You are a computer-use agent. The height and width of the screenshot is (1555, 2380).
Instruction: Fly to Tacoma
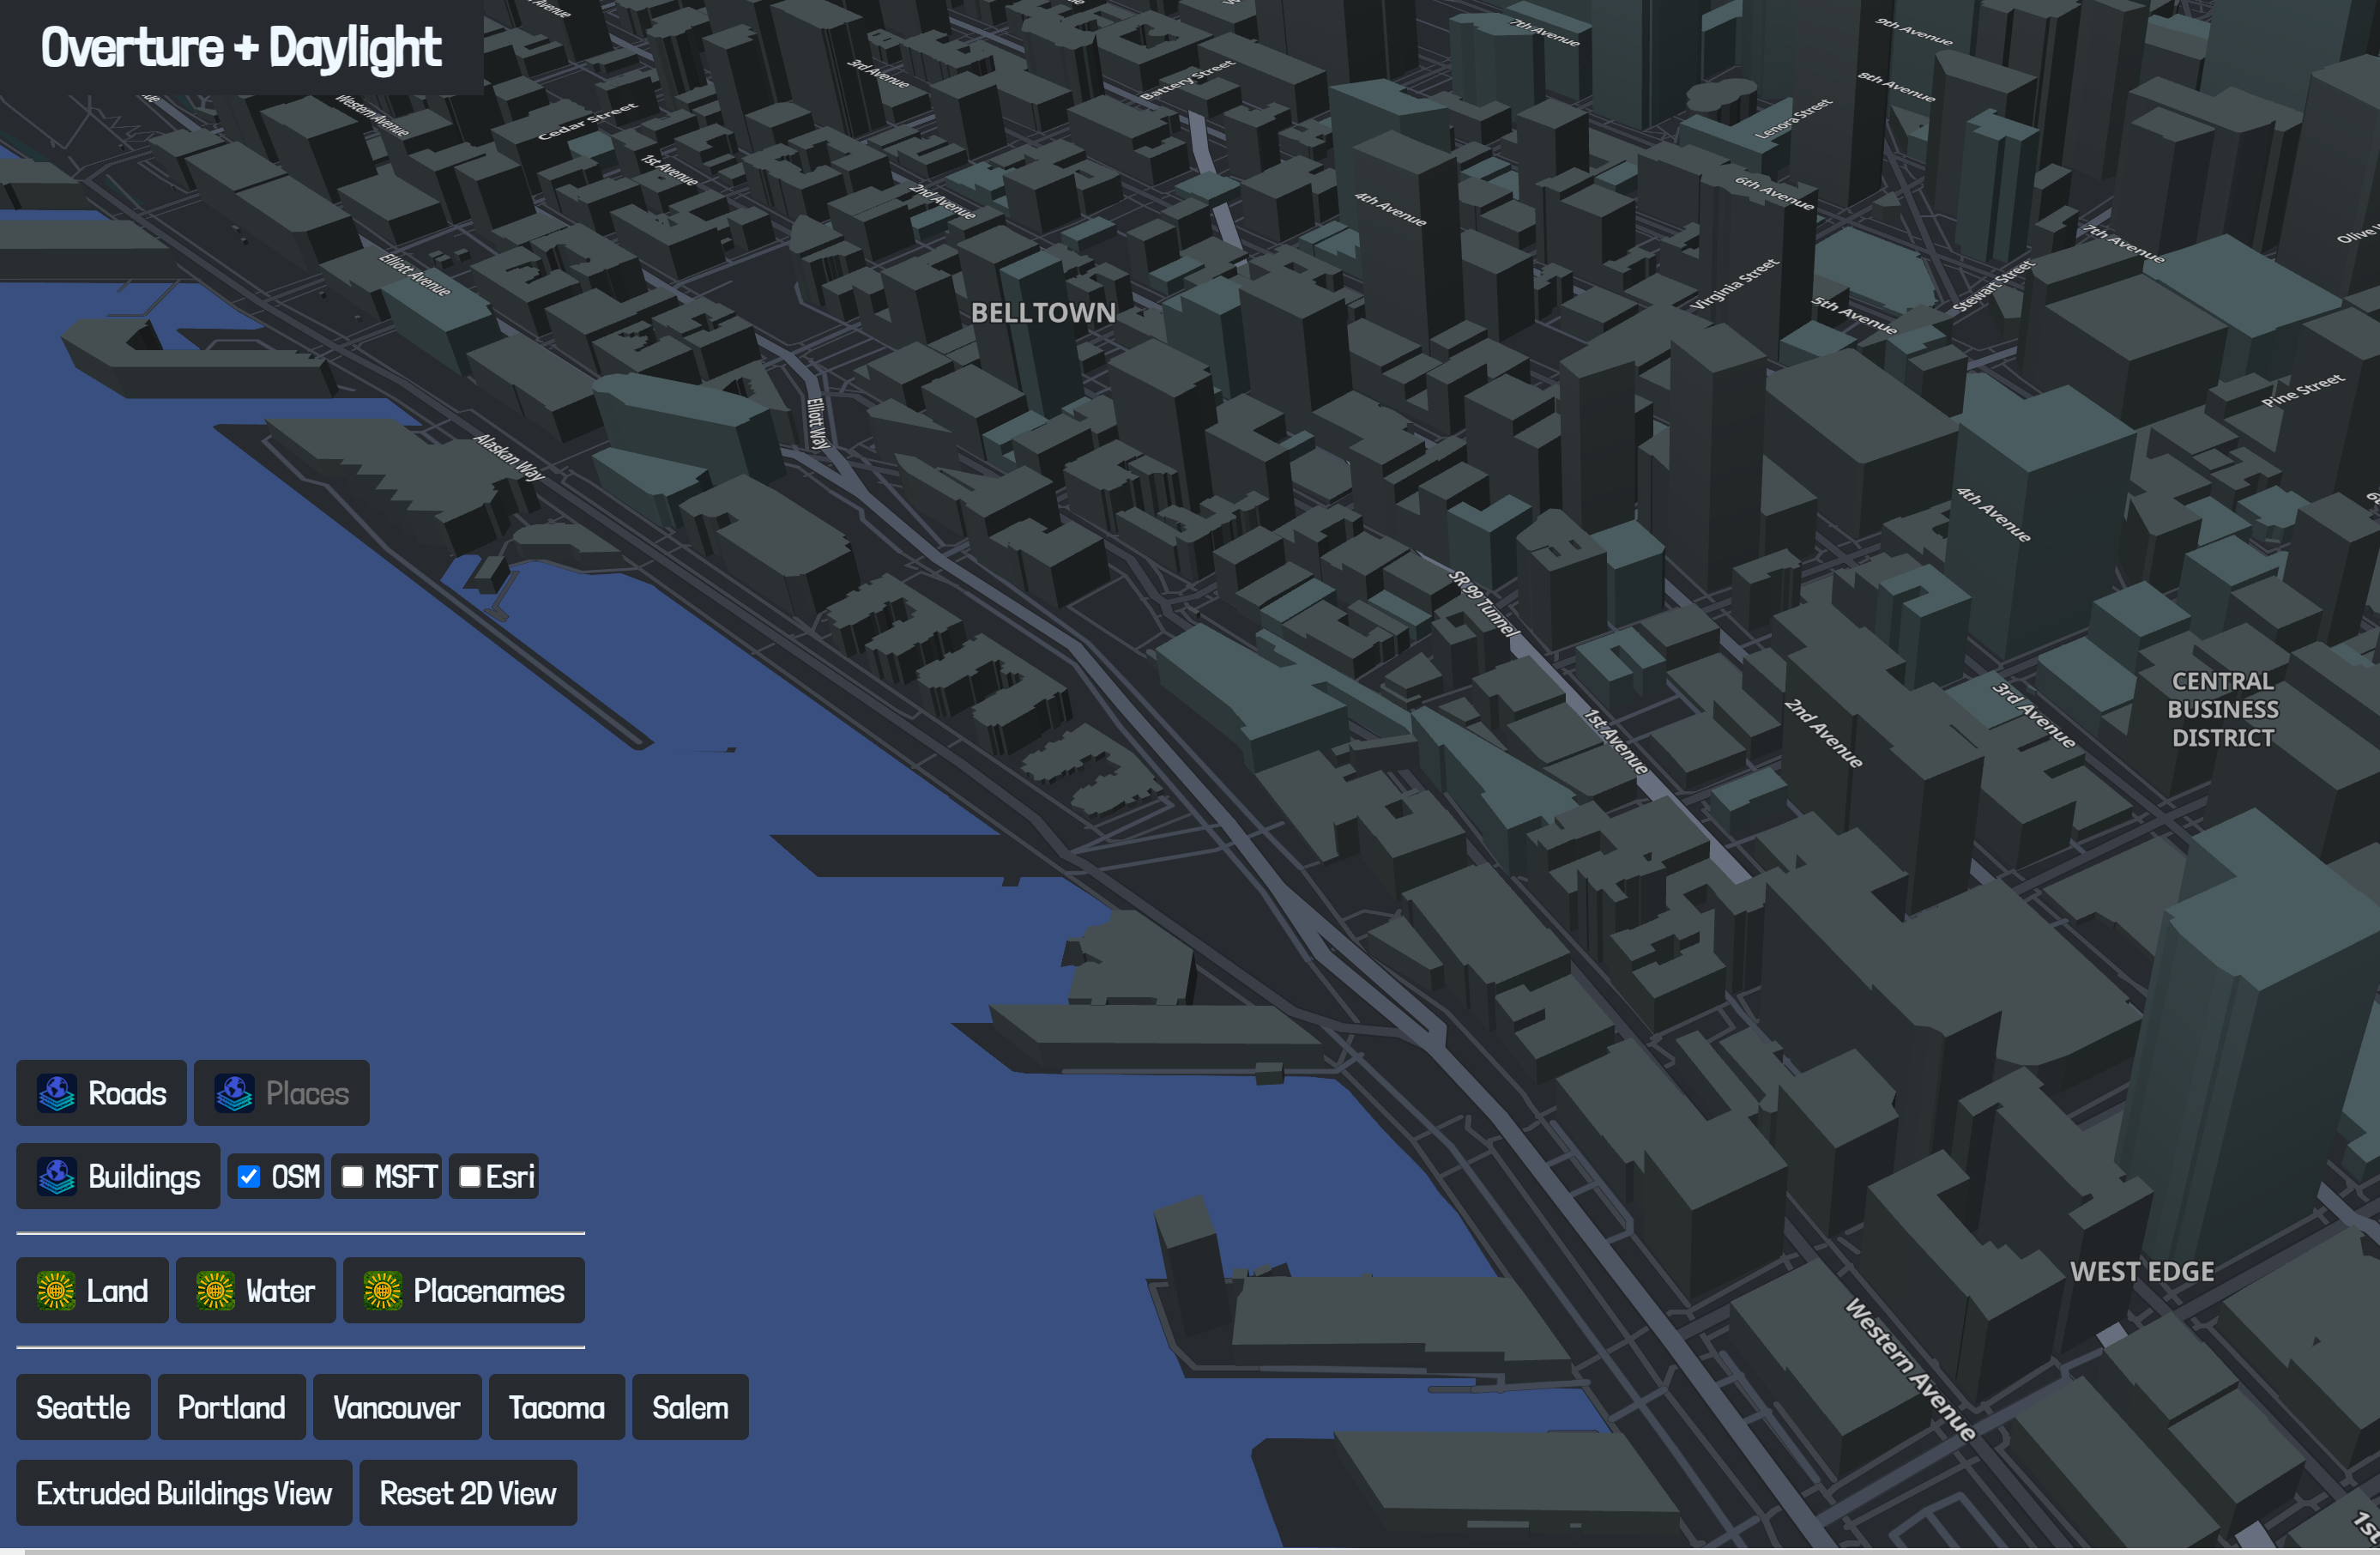point(556,1407)
